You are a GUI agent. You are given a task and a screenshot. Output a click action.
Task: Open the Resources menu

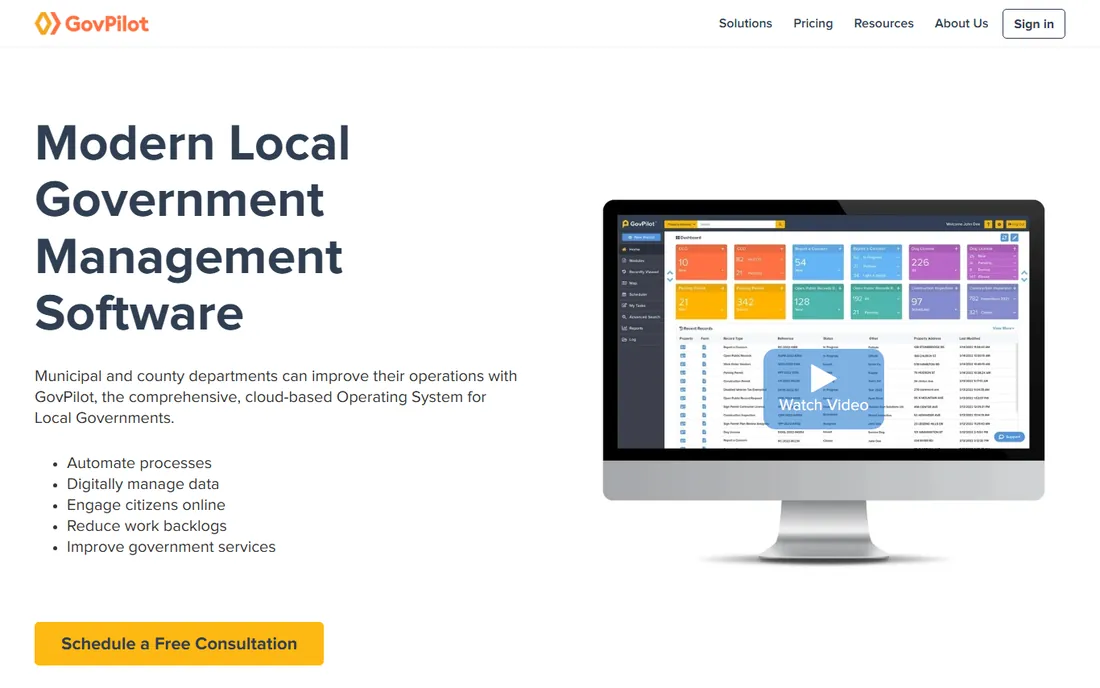883,23
